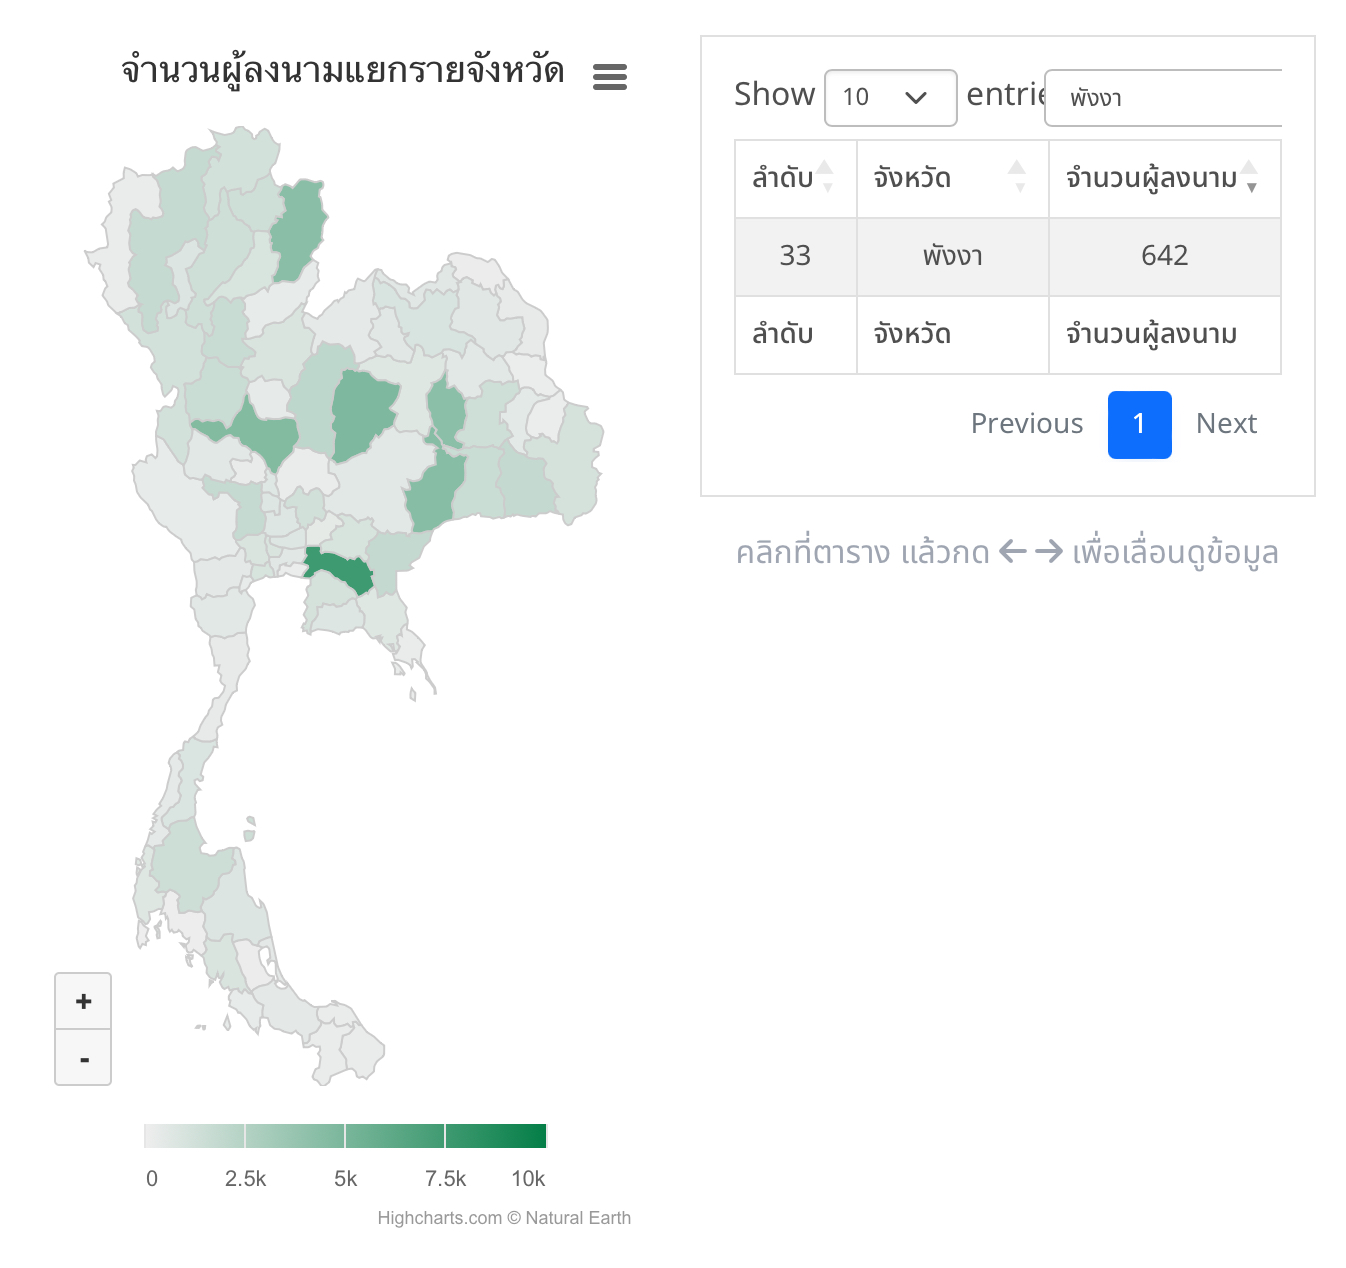Click the northern green Nan province on map

point(299,230)
